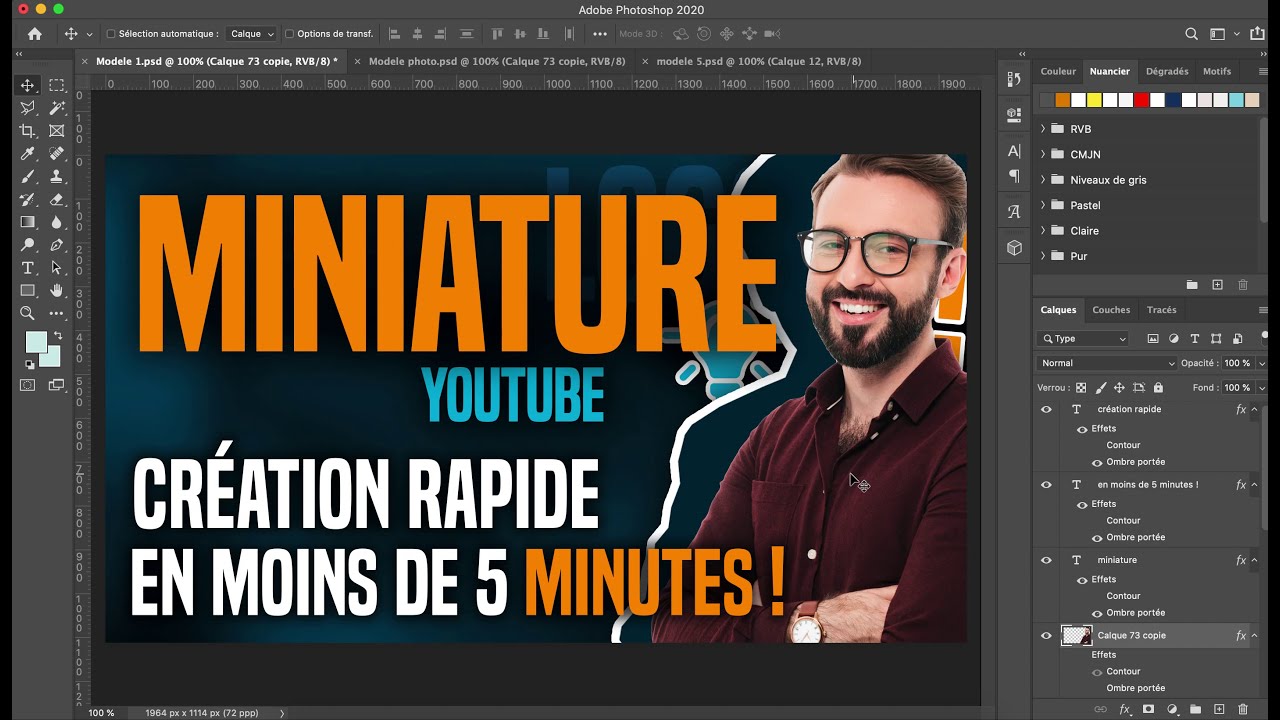The width and height of the screenshot is (1280, 720).
Task: Click the zoom level 100 % field
Action: pyautogui.click(x=101, y=713)
